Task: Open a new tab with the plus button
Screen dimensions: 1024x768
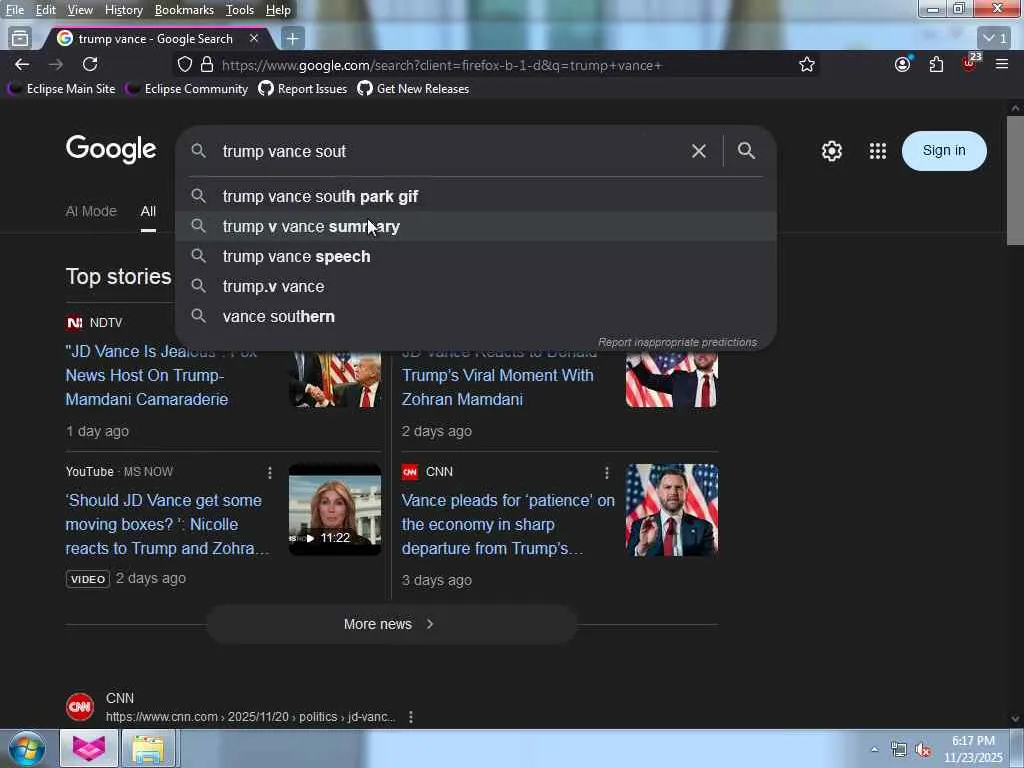Action: coord(292,39)
